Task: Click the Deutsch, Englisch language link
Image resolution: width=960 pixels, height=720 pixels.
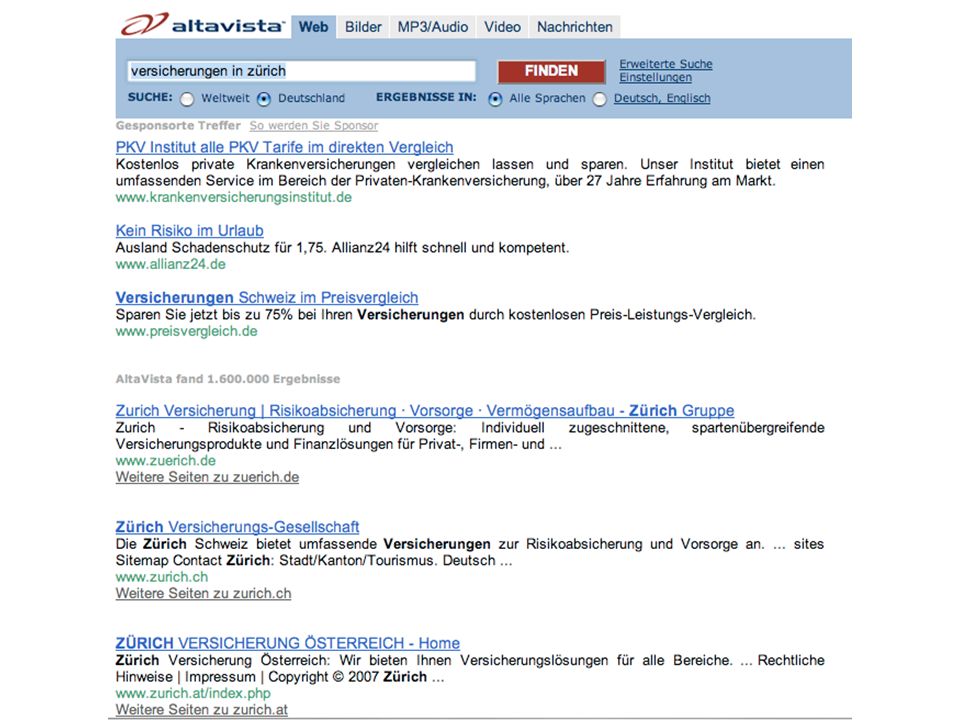Action: pos(662,98)
